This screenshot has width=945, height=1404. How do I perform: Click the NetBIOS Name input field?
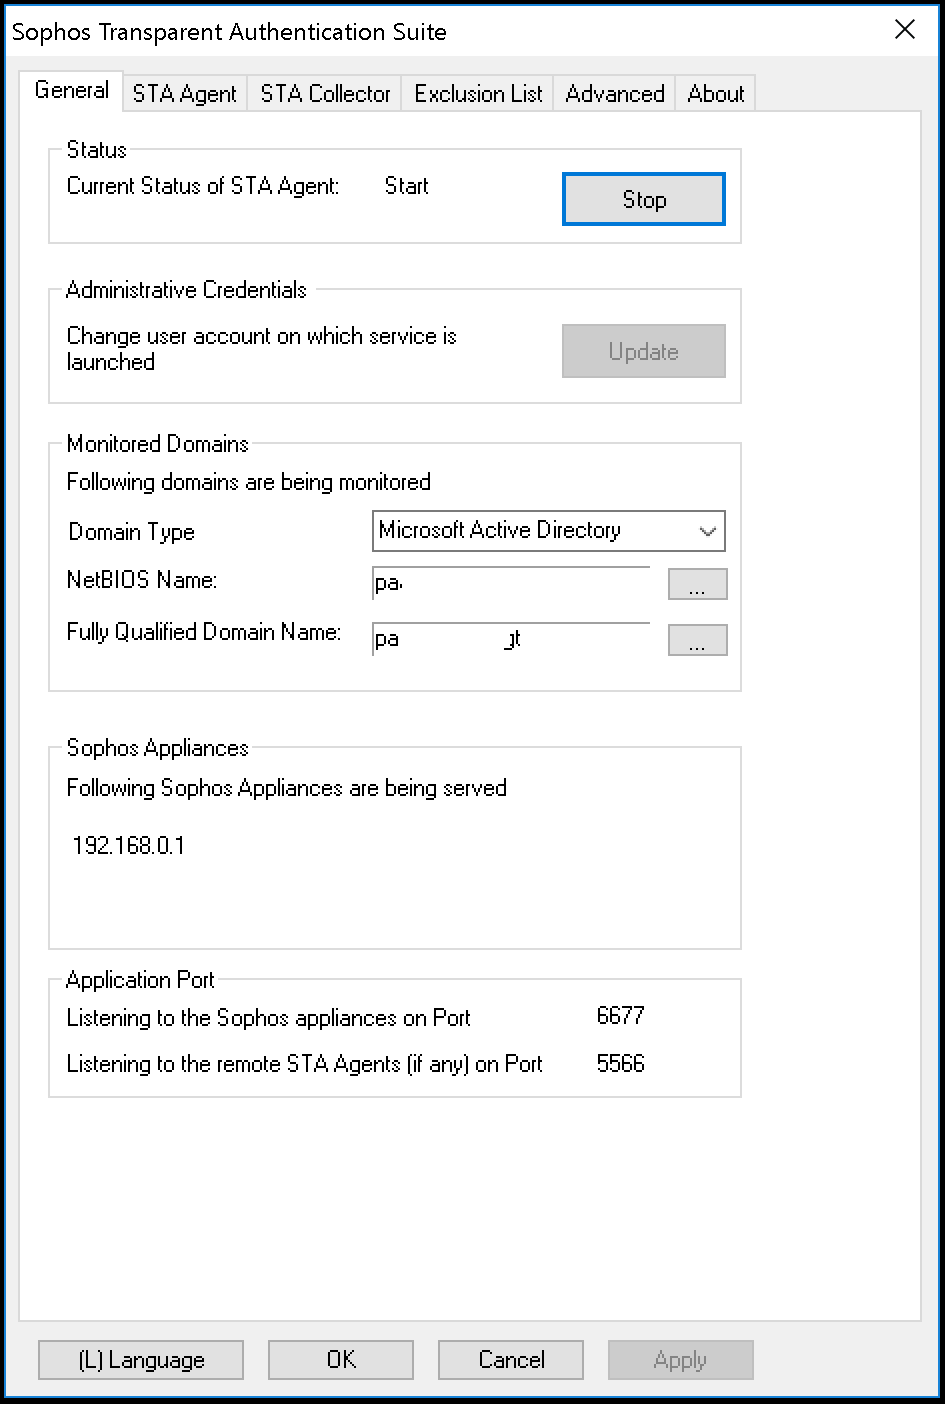pos(511,583)
